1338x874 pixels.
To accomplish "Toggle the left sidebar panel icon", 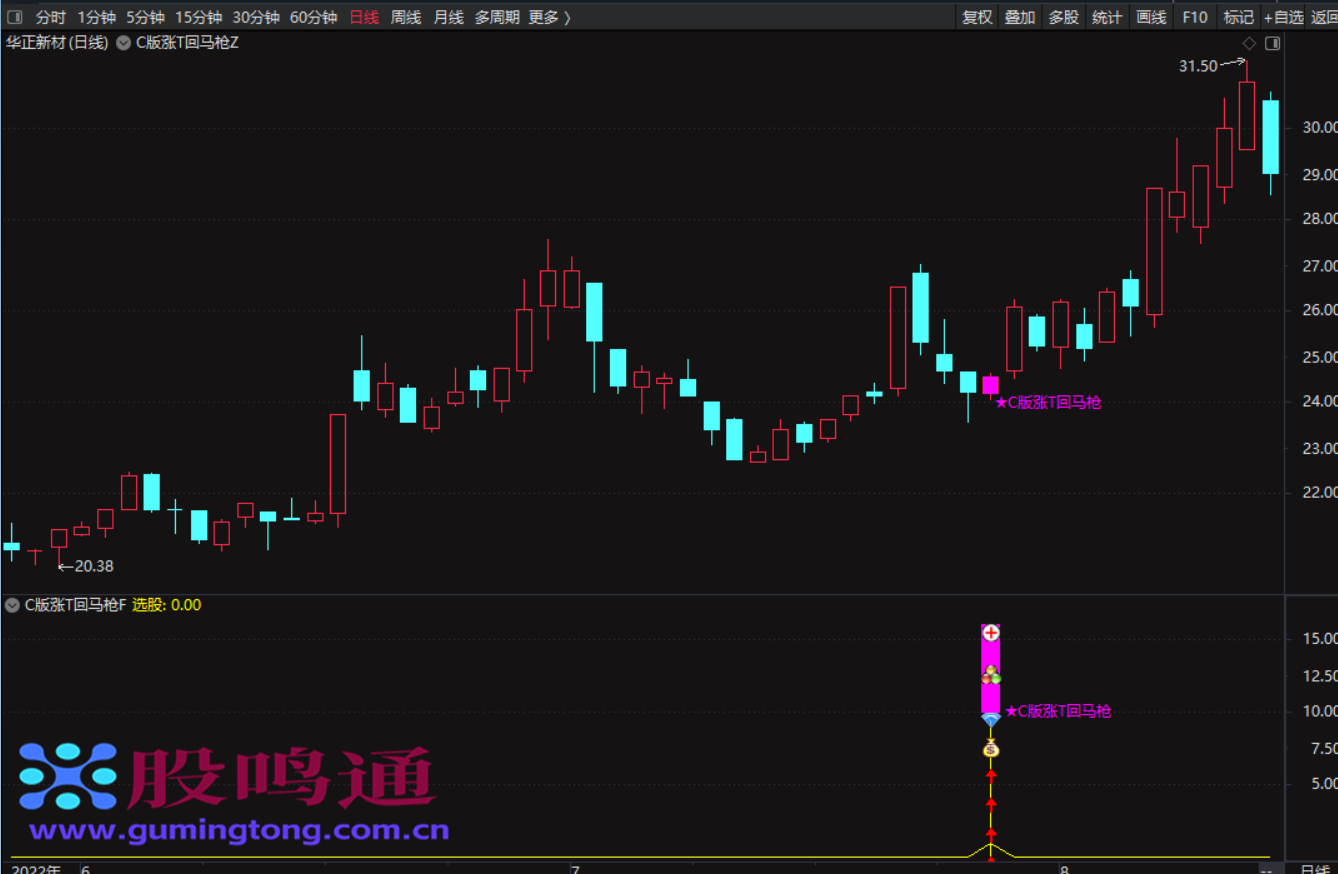I will click(x=14, y=17).
